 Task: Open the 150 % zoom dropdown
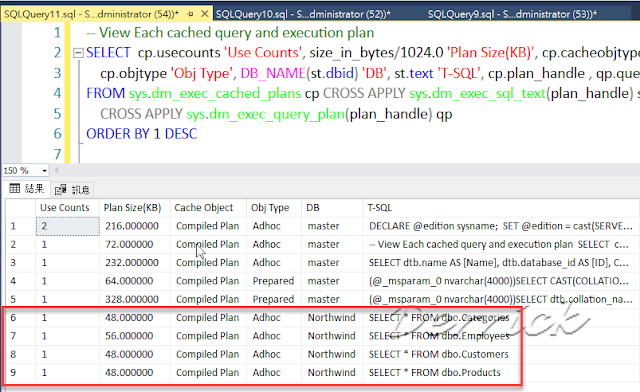pyautogui.click(x=44, y=170)
